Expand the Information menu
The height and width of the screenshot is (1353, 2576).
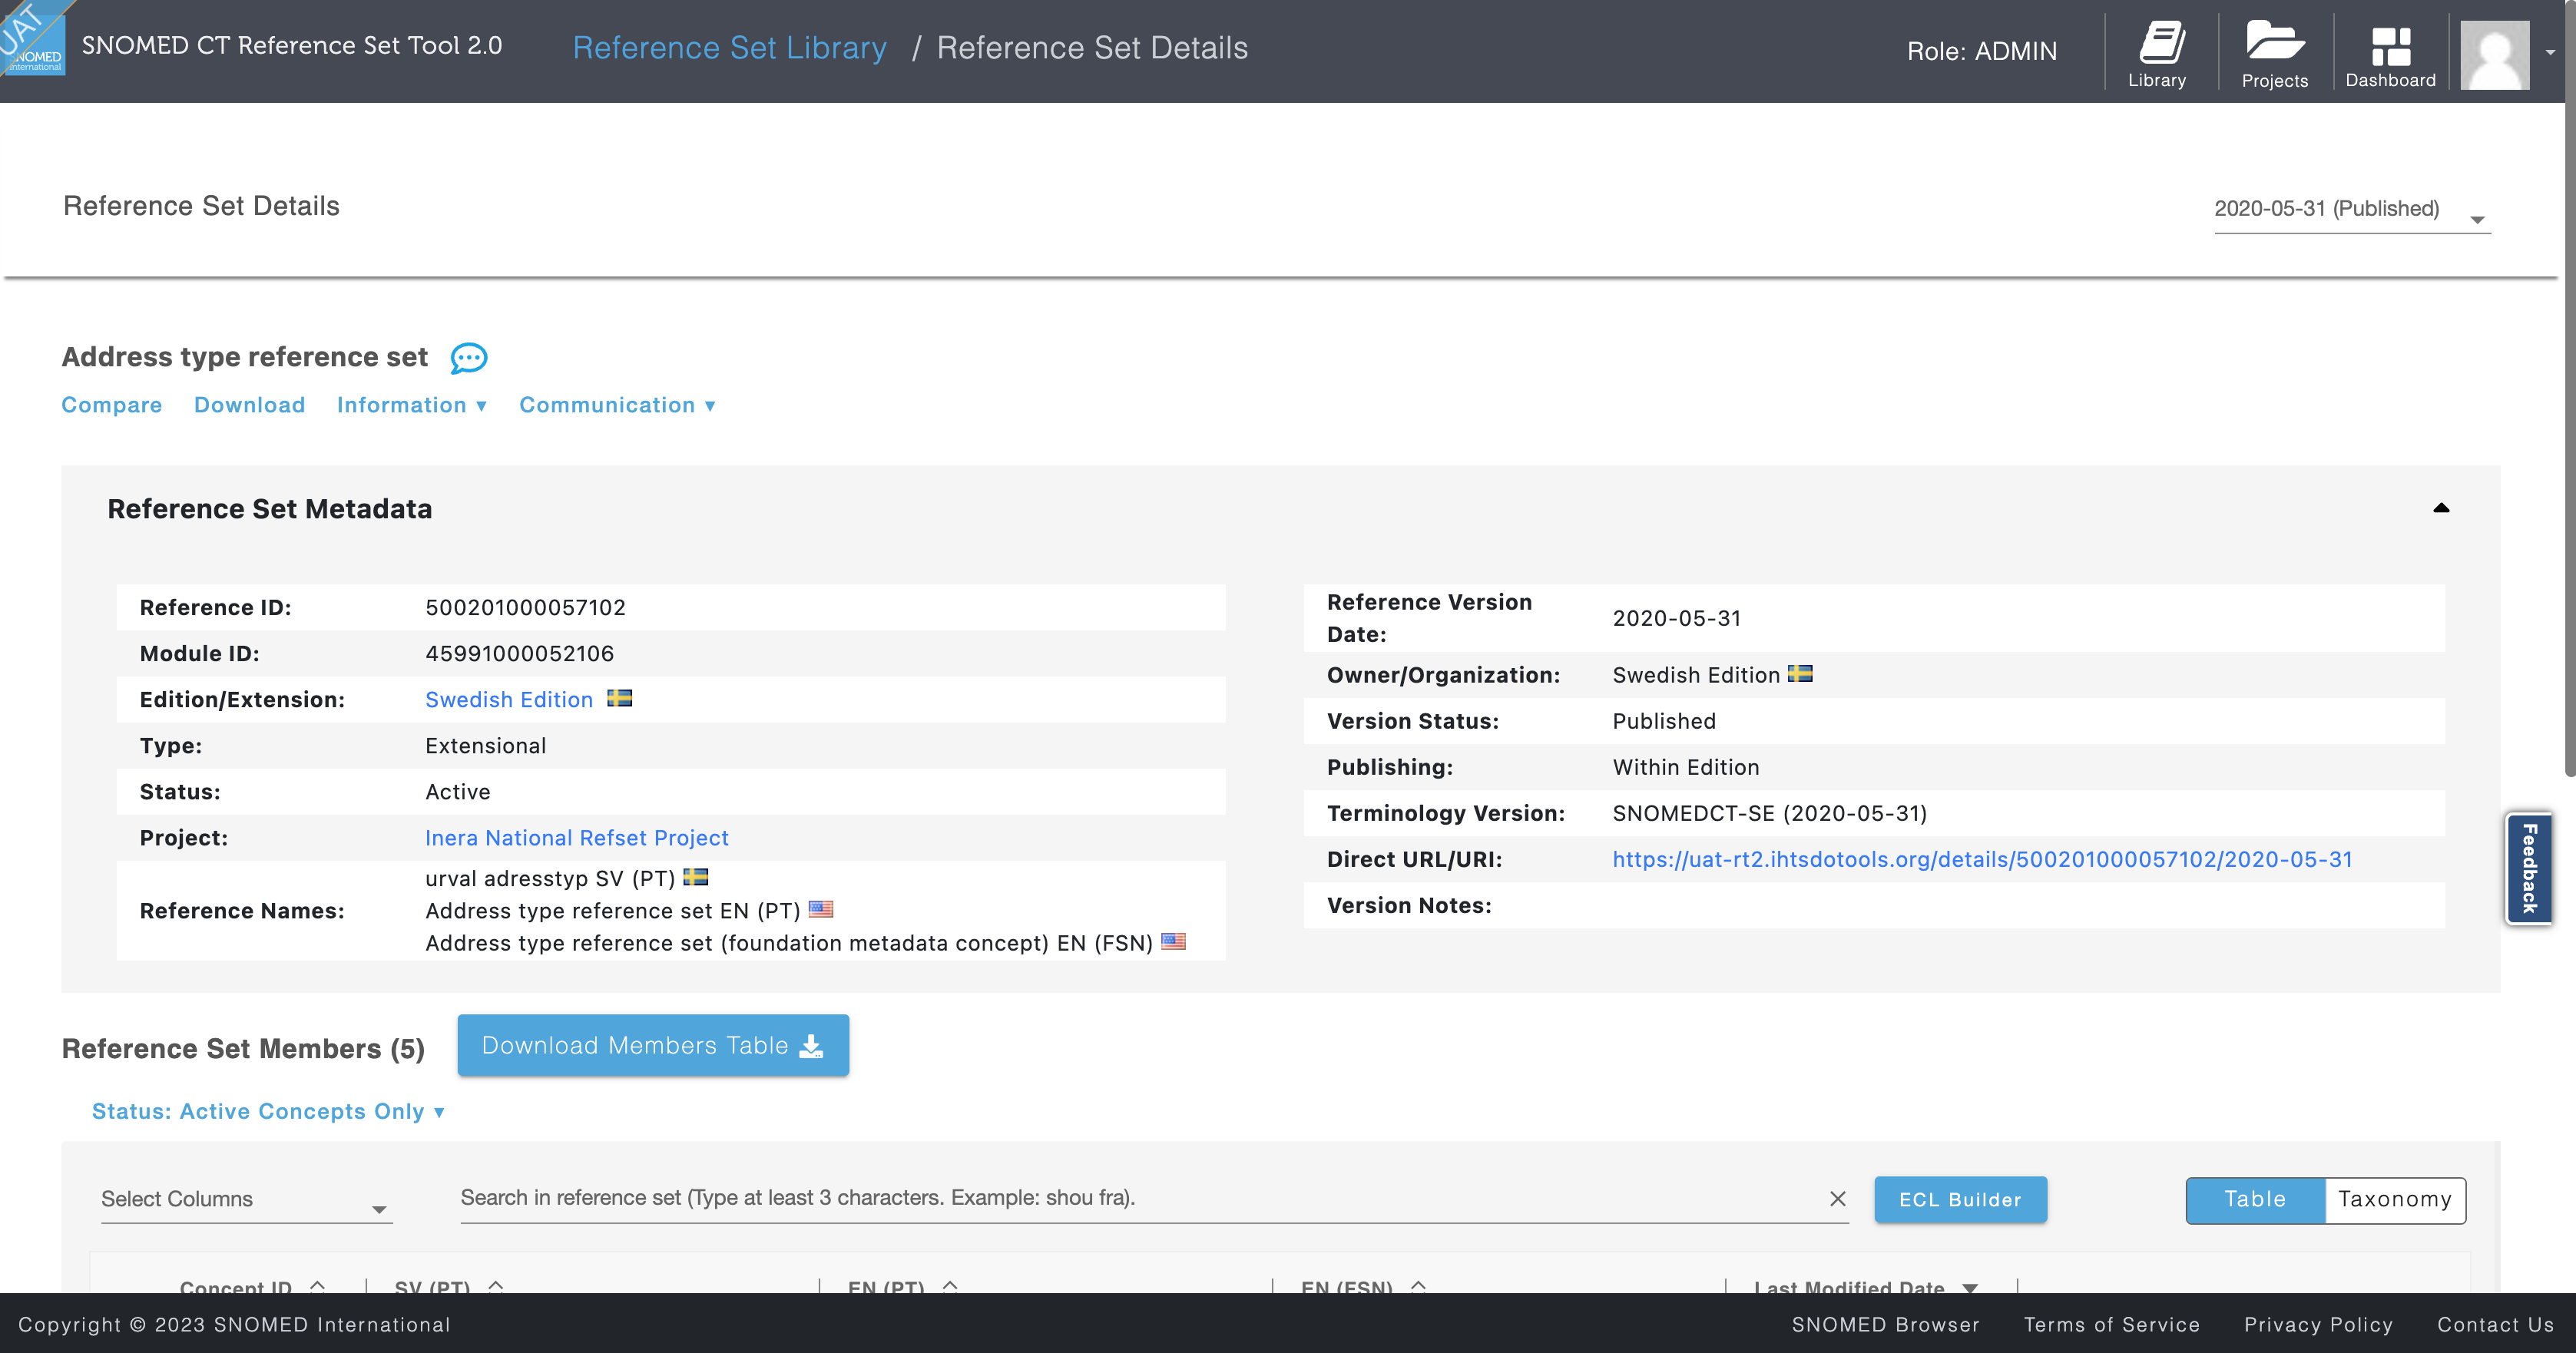[x=412, y=405]
